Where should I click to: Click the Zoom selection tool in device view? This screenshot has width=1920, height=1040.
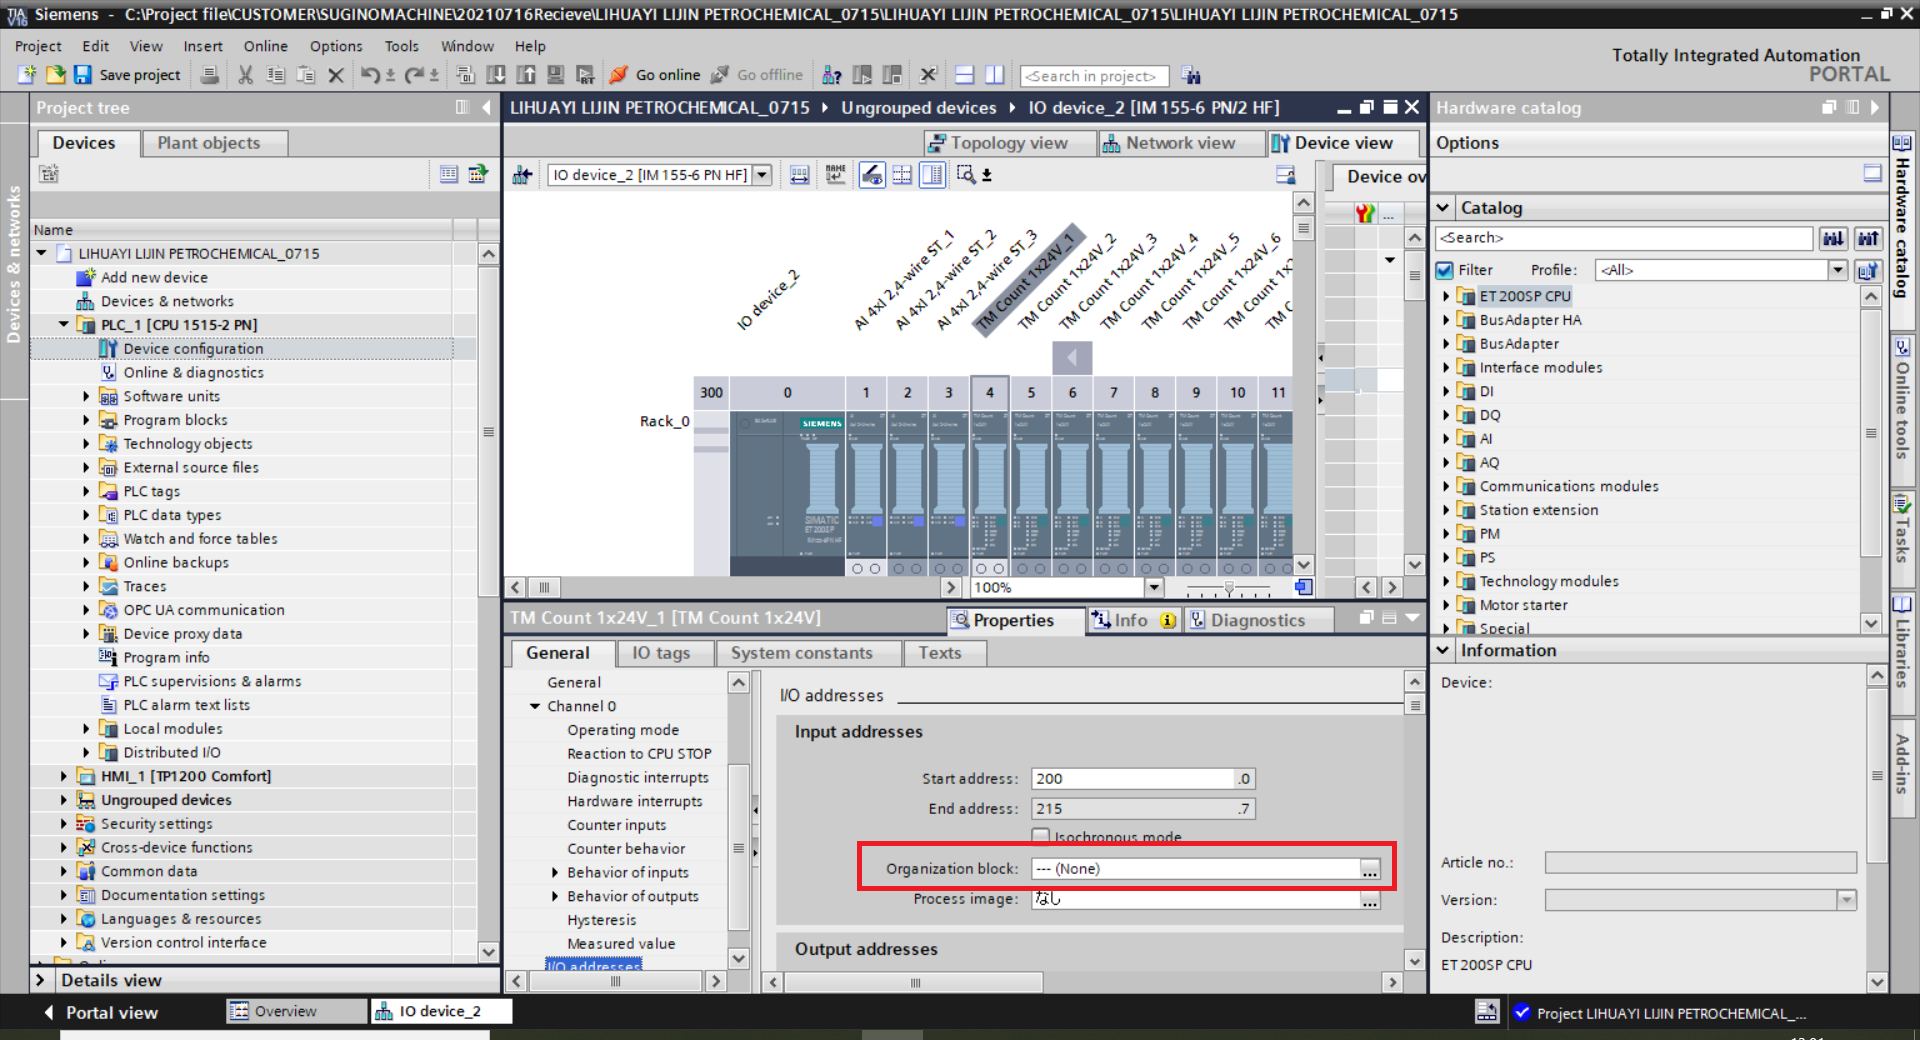966,175
